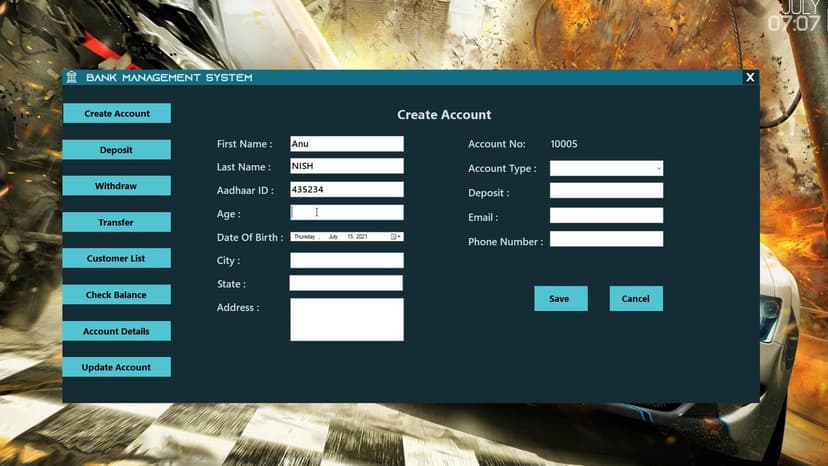Click the desktop clock showing 07:07
828x466 pixels.
[794, 23]
